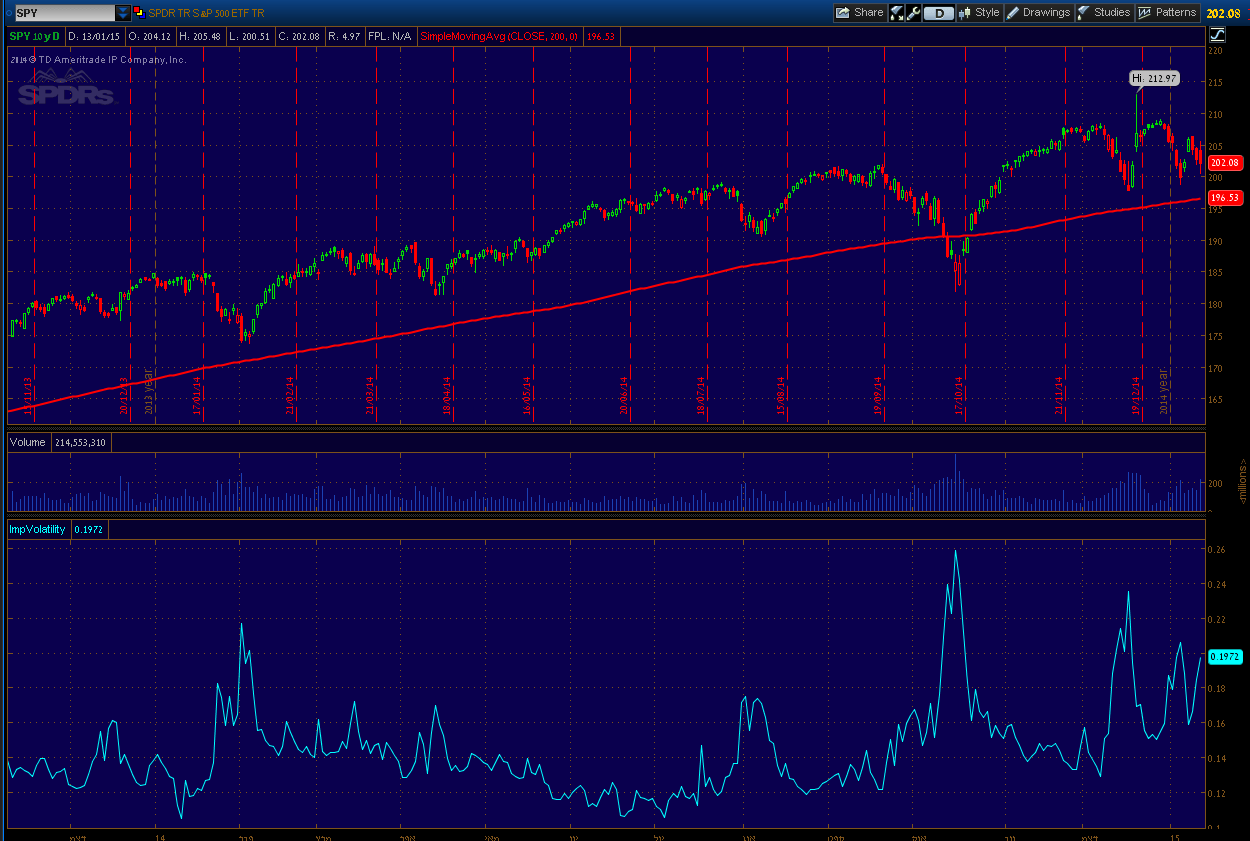
Task: Click the FPL: N/A field
Action: (390, 36)
